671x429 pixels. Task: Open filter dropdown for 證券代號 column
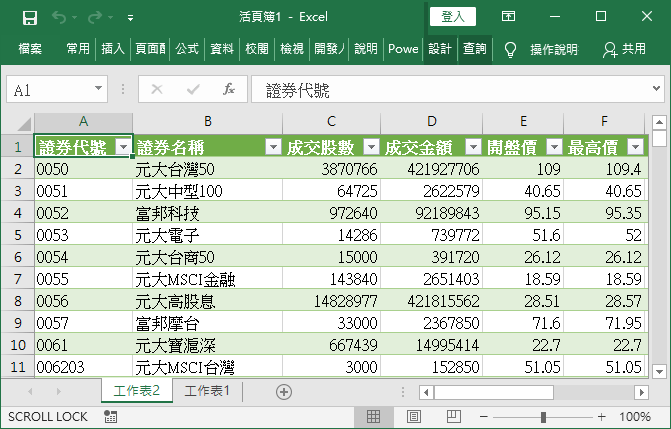pyautogui.click(x=124, y=147)
